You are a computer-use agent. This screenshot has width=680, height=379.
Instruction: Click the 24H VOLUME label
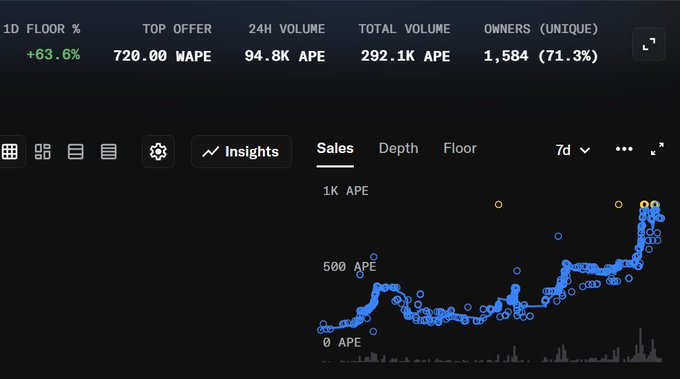tap(287, 29)
